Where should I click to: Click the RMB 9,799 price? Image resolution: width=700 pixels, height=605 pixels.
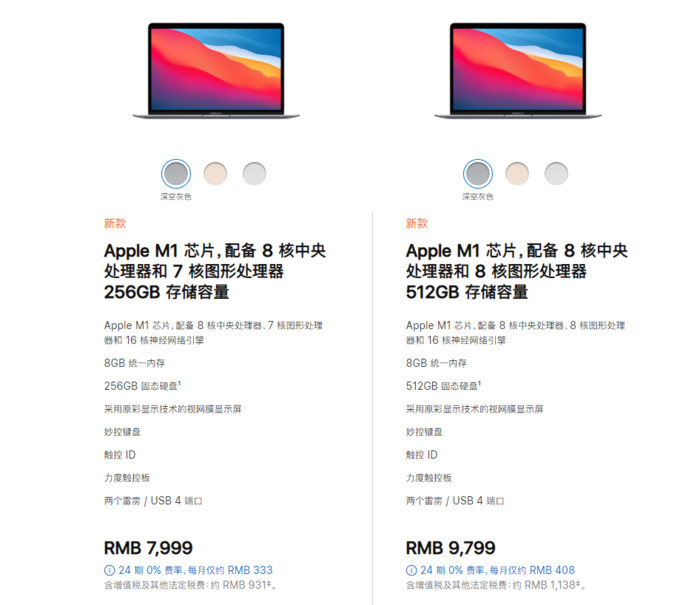click(x=450, y=548)
